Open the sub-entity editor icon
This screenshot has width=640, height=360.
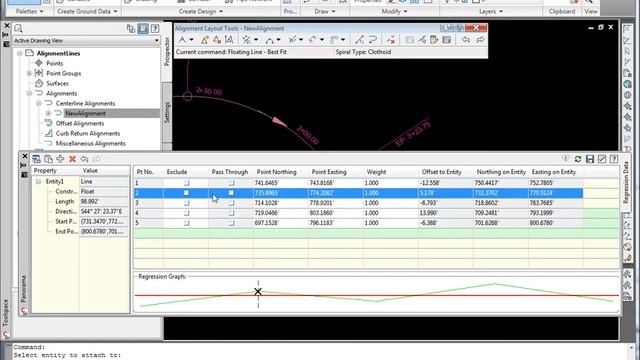pyautogui.click(x=434, y=40)
